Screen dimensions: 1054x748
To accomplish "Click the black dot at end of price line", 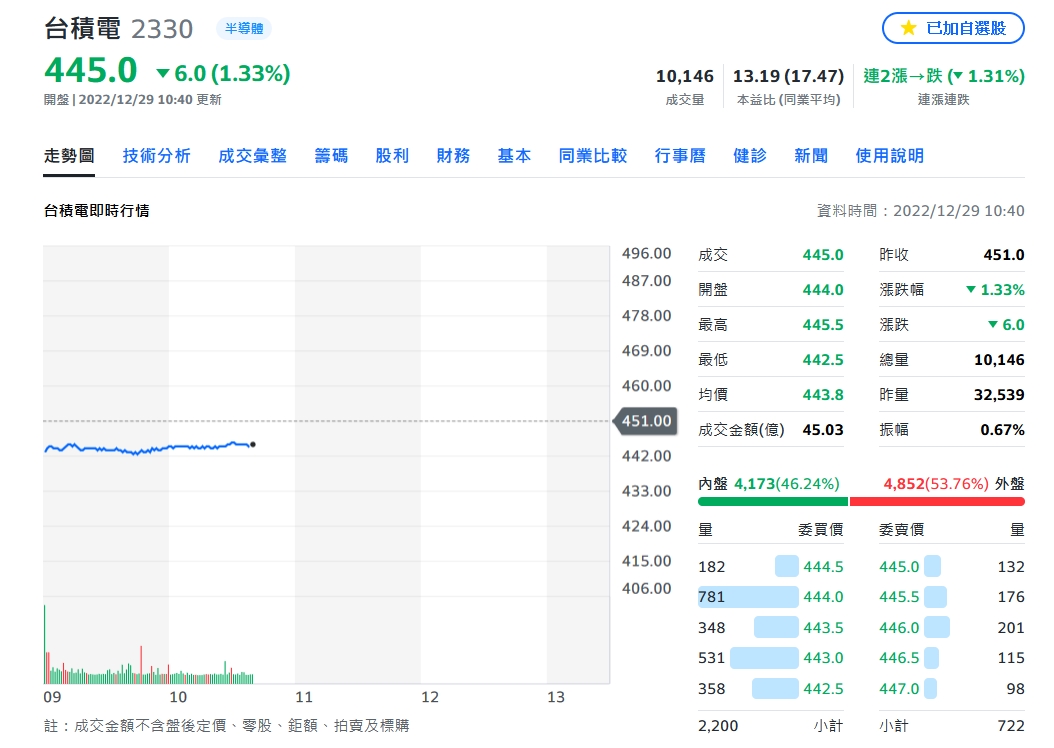I will click(253, 444).
